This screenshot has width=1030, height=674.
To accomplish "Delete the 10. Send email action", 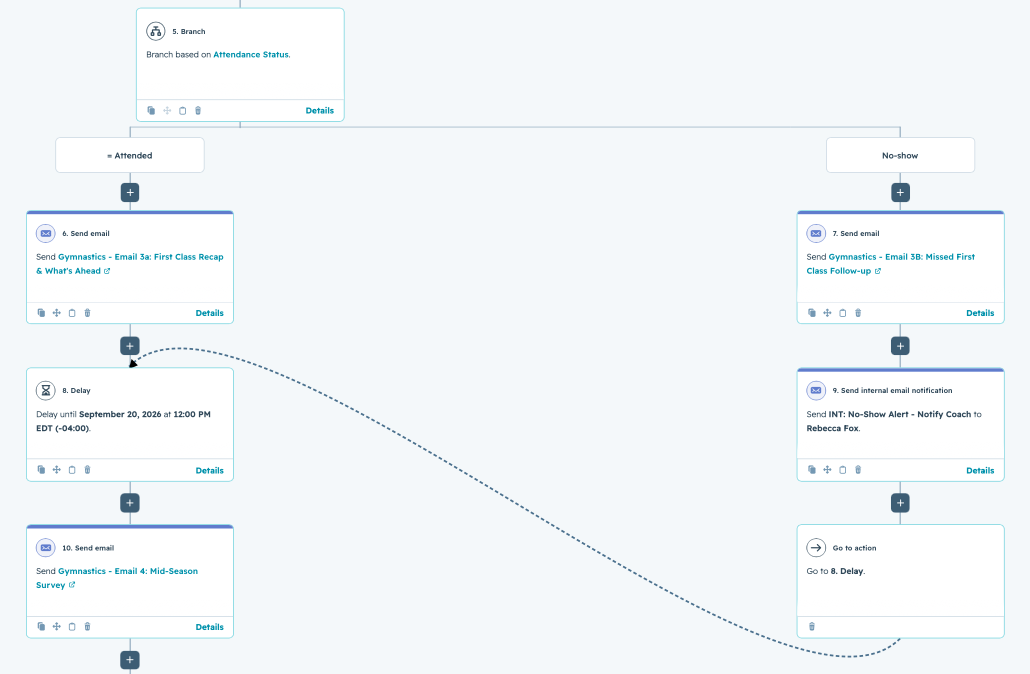I will coord(87,627).
